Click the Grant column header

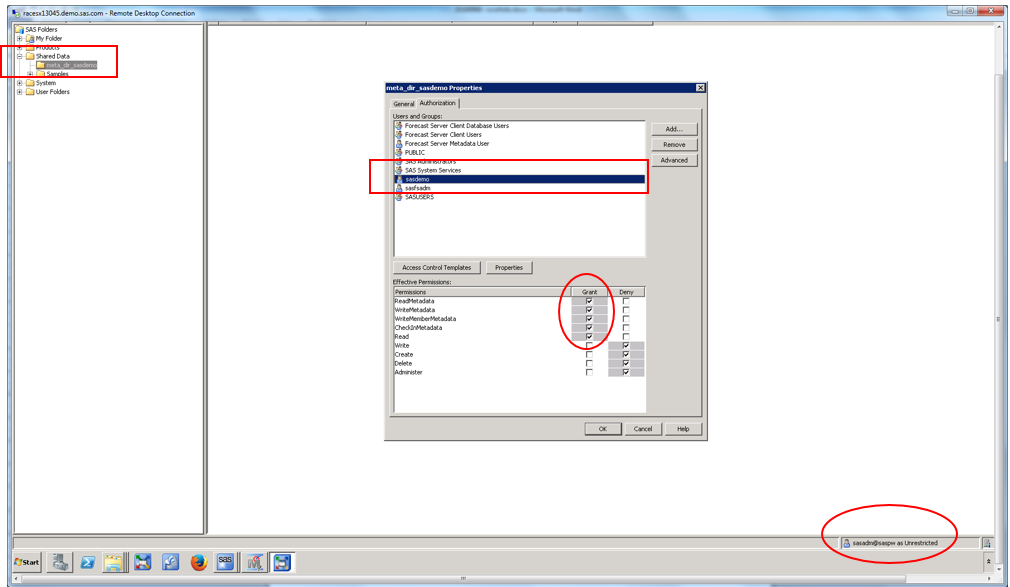pyautogui.click(x=589, y=292)
